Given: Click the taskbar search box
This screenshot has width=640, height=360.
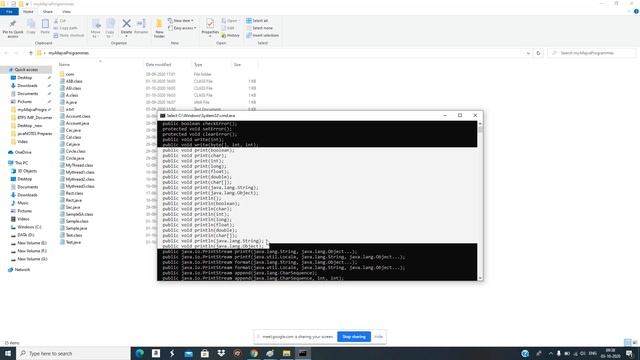Looking at the screenshot, I should [73, 353].
